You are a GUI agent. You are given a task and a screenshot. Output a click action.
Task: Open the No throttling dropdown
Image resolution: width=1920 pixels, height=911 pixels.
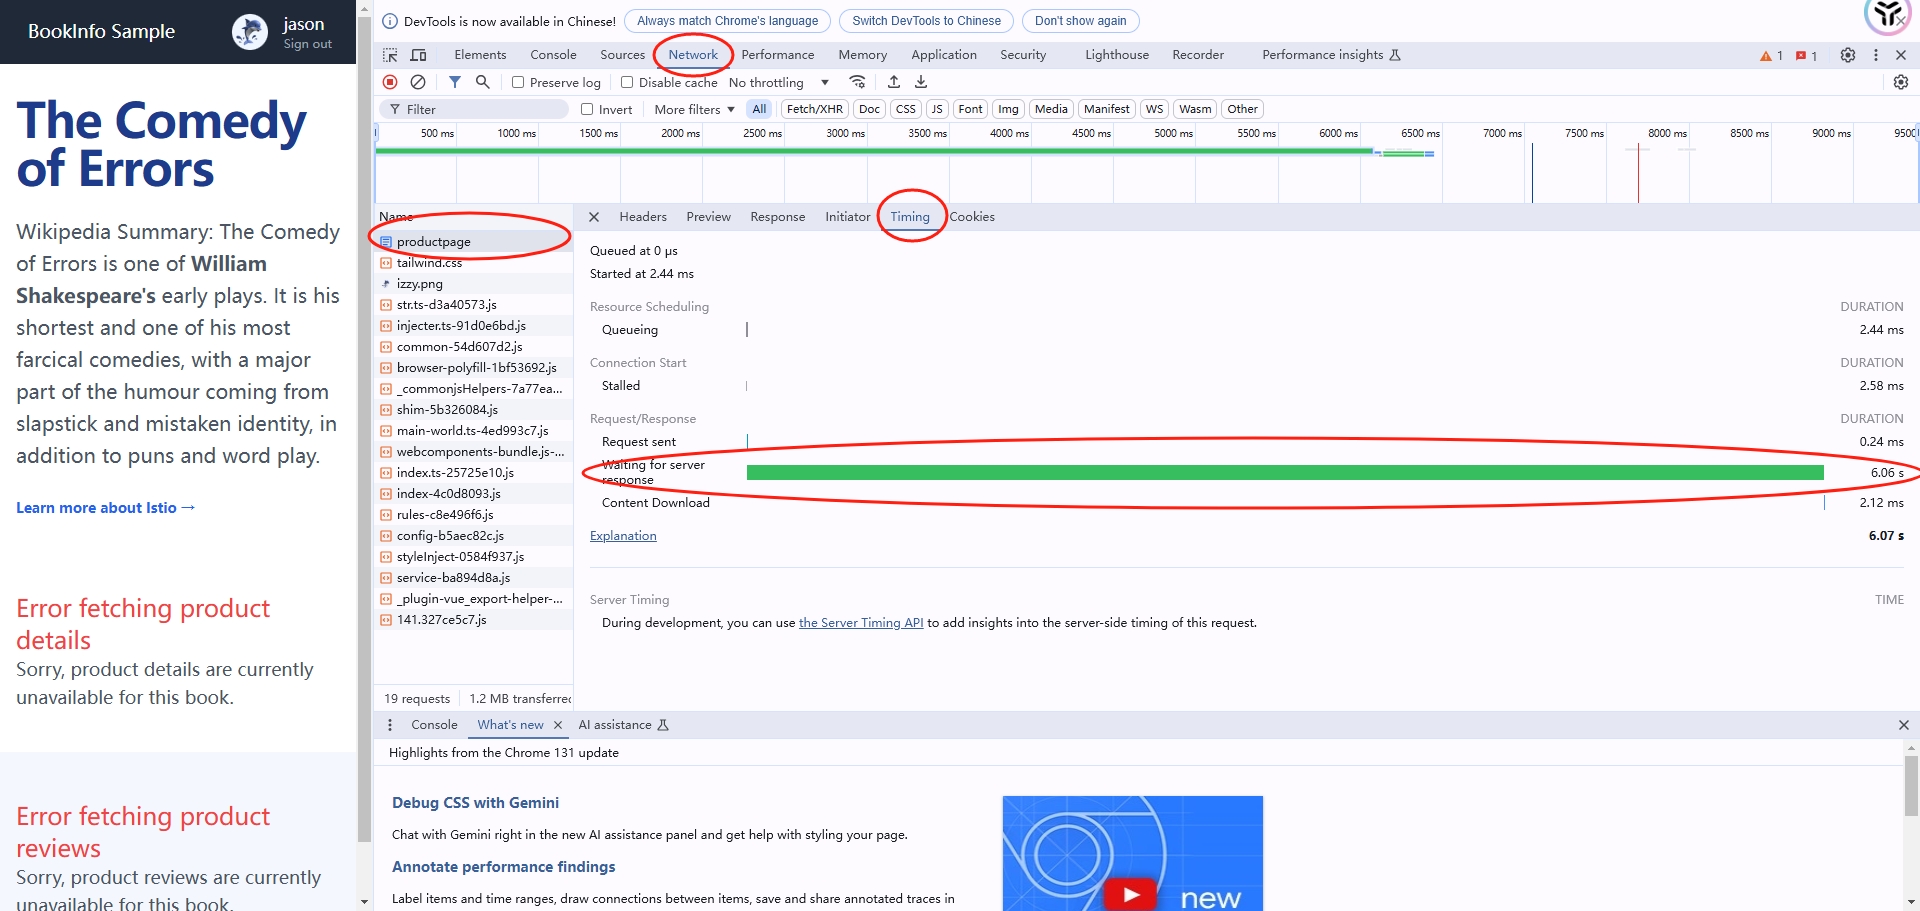click(779, 82)
